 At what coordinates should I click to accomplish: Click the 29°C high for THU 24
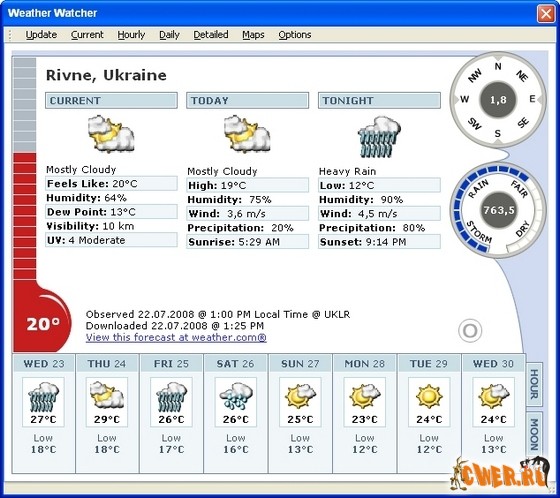click(107, 419)
